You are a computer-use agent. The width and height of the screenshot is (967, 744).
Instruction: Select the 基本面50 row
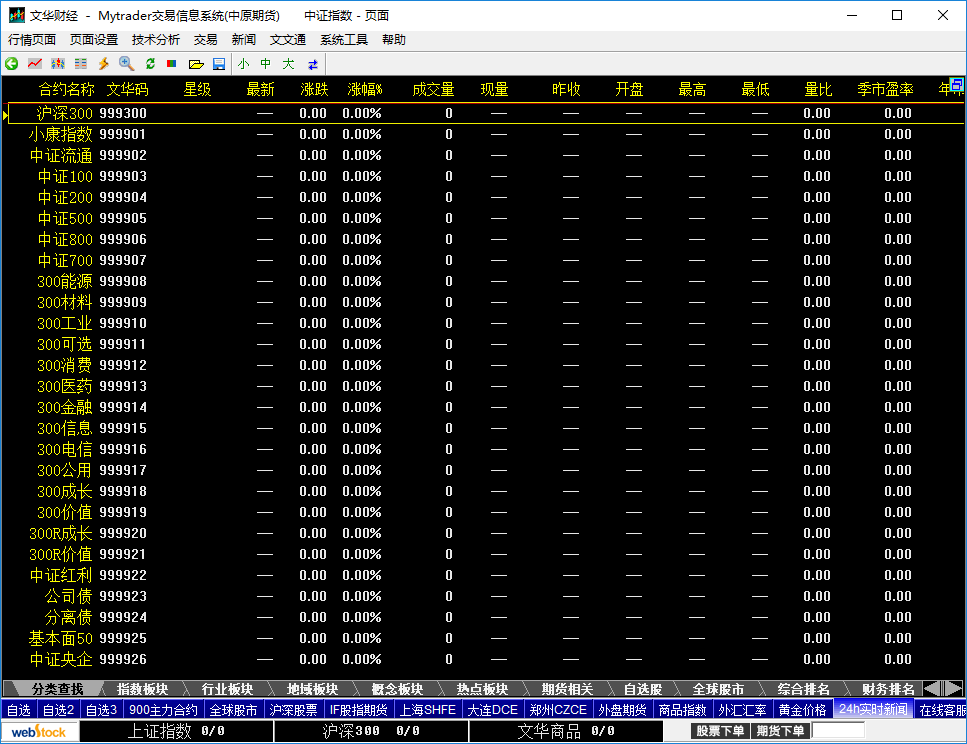484,638
